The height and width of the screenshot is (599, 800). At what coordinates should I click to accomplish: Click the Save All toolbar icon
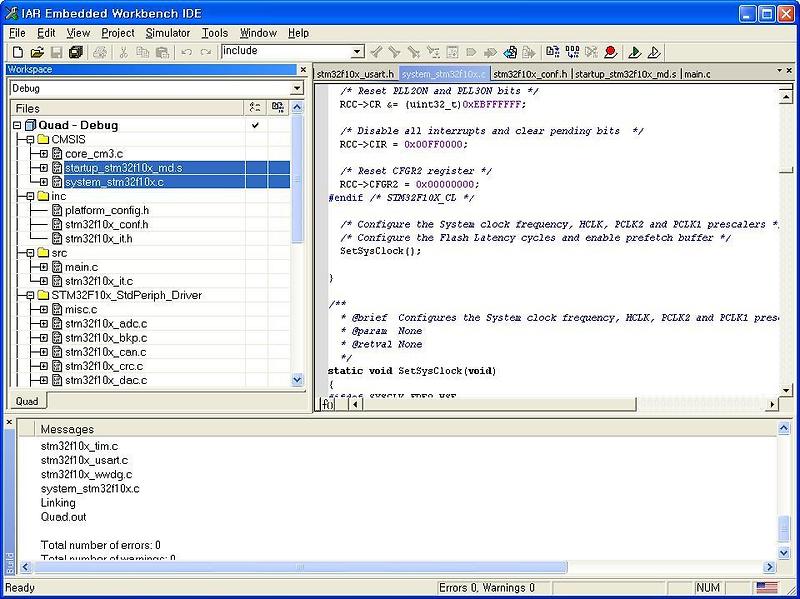point(76,52)
